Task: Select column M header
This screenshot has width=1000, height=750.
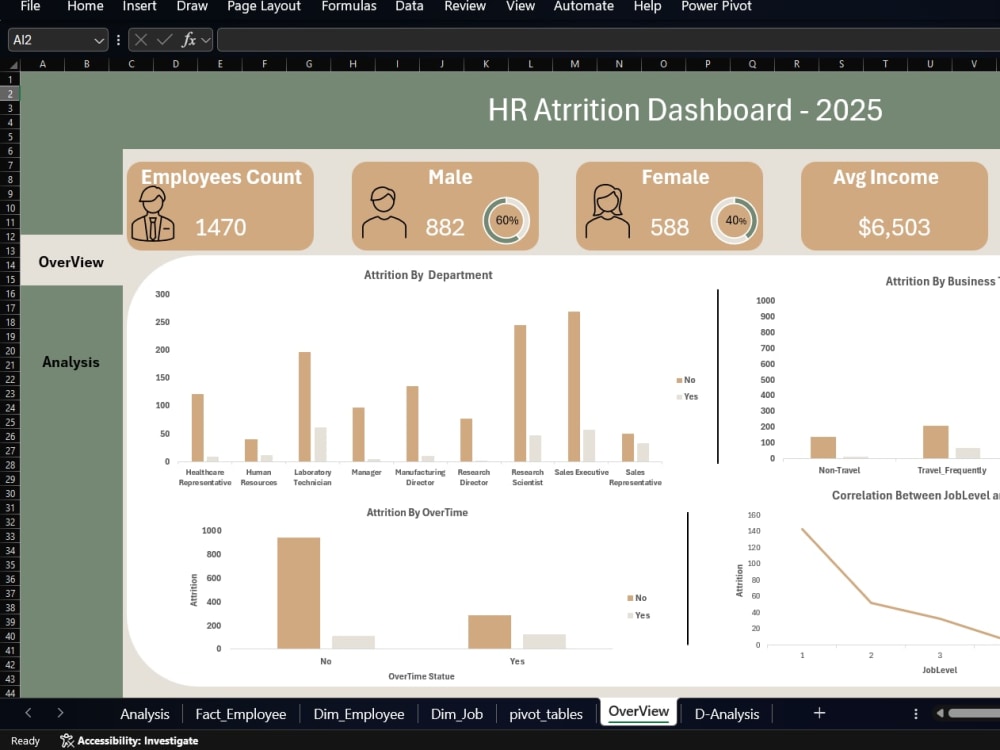Action: [x=575, y=64]
